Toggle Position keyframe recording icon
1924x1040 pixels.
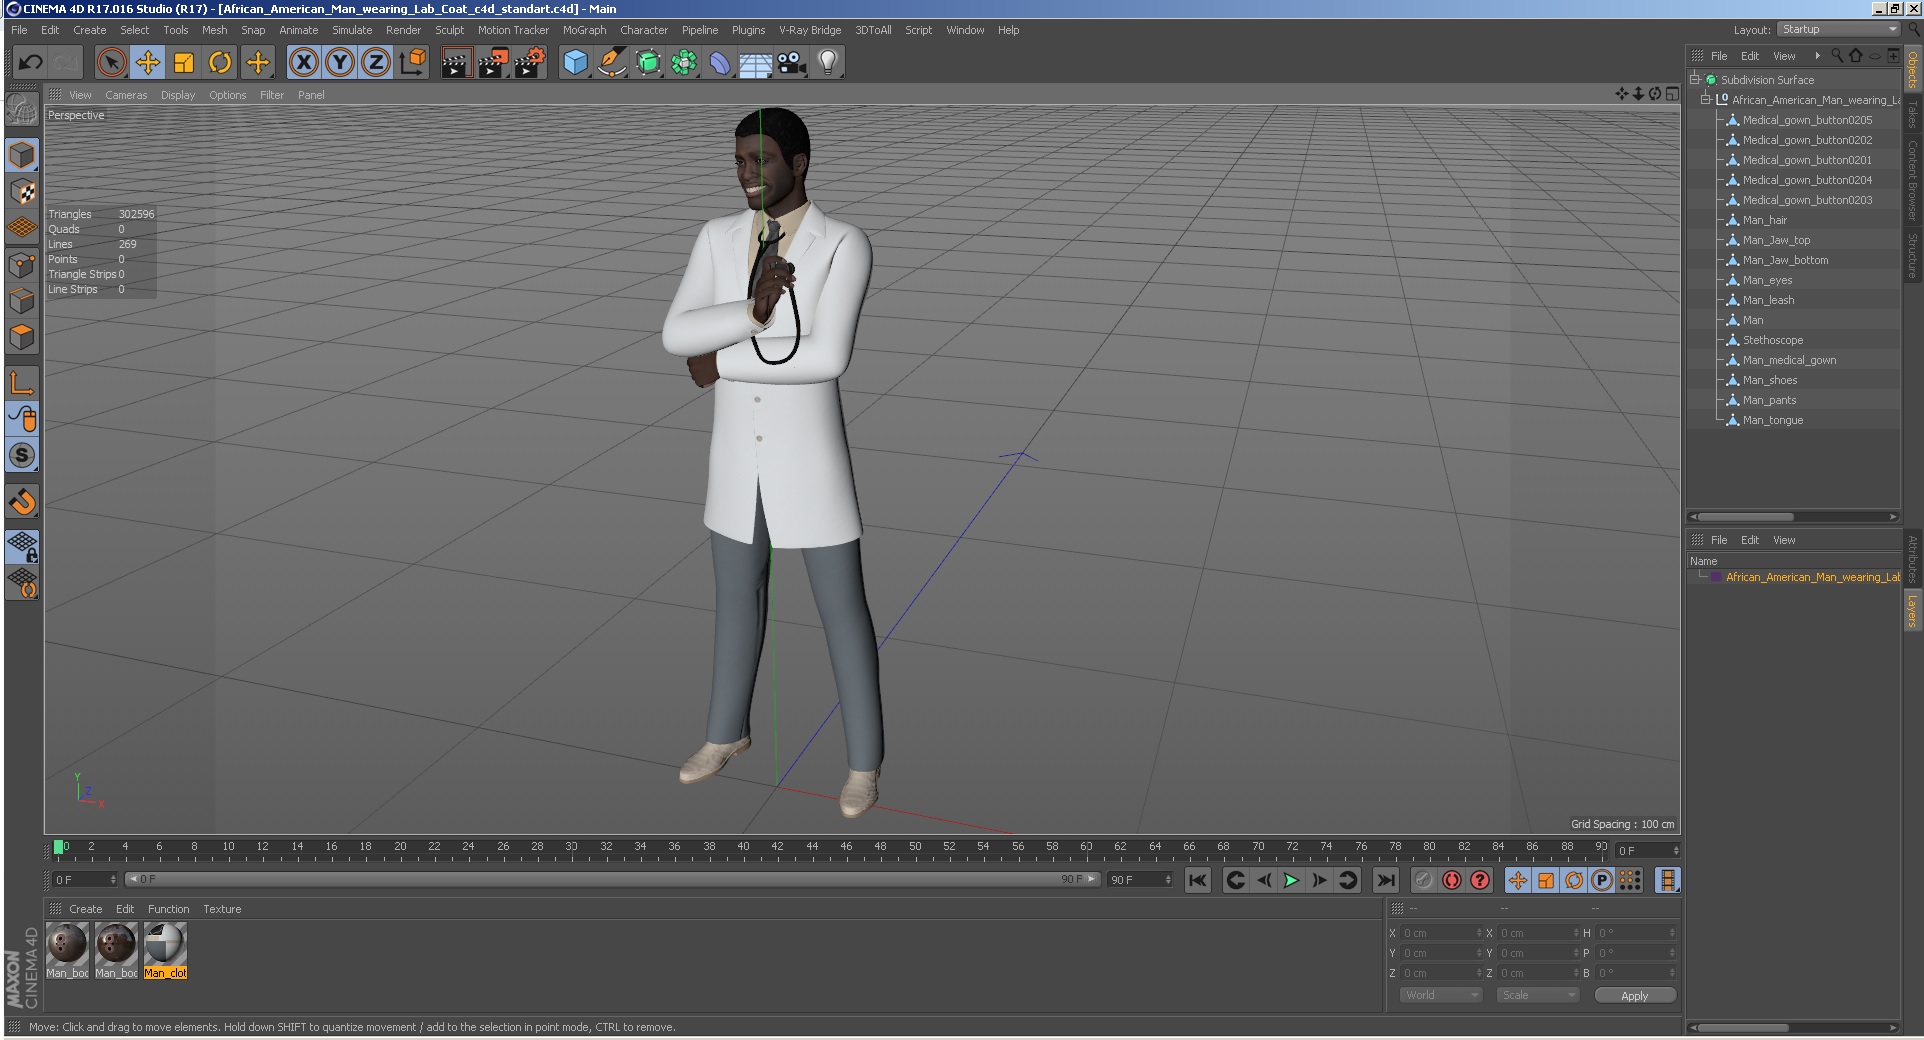[1518, 880]
